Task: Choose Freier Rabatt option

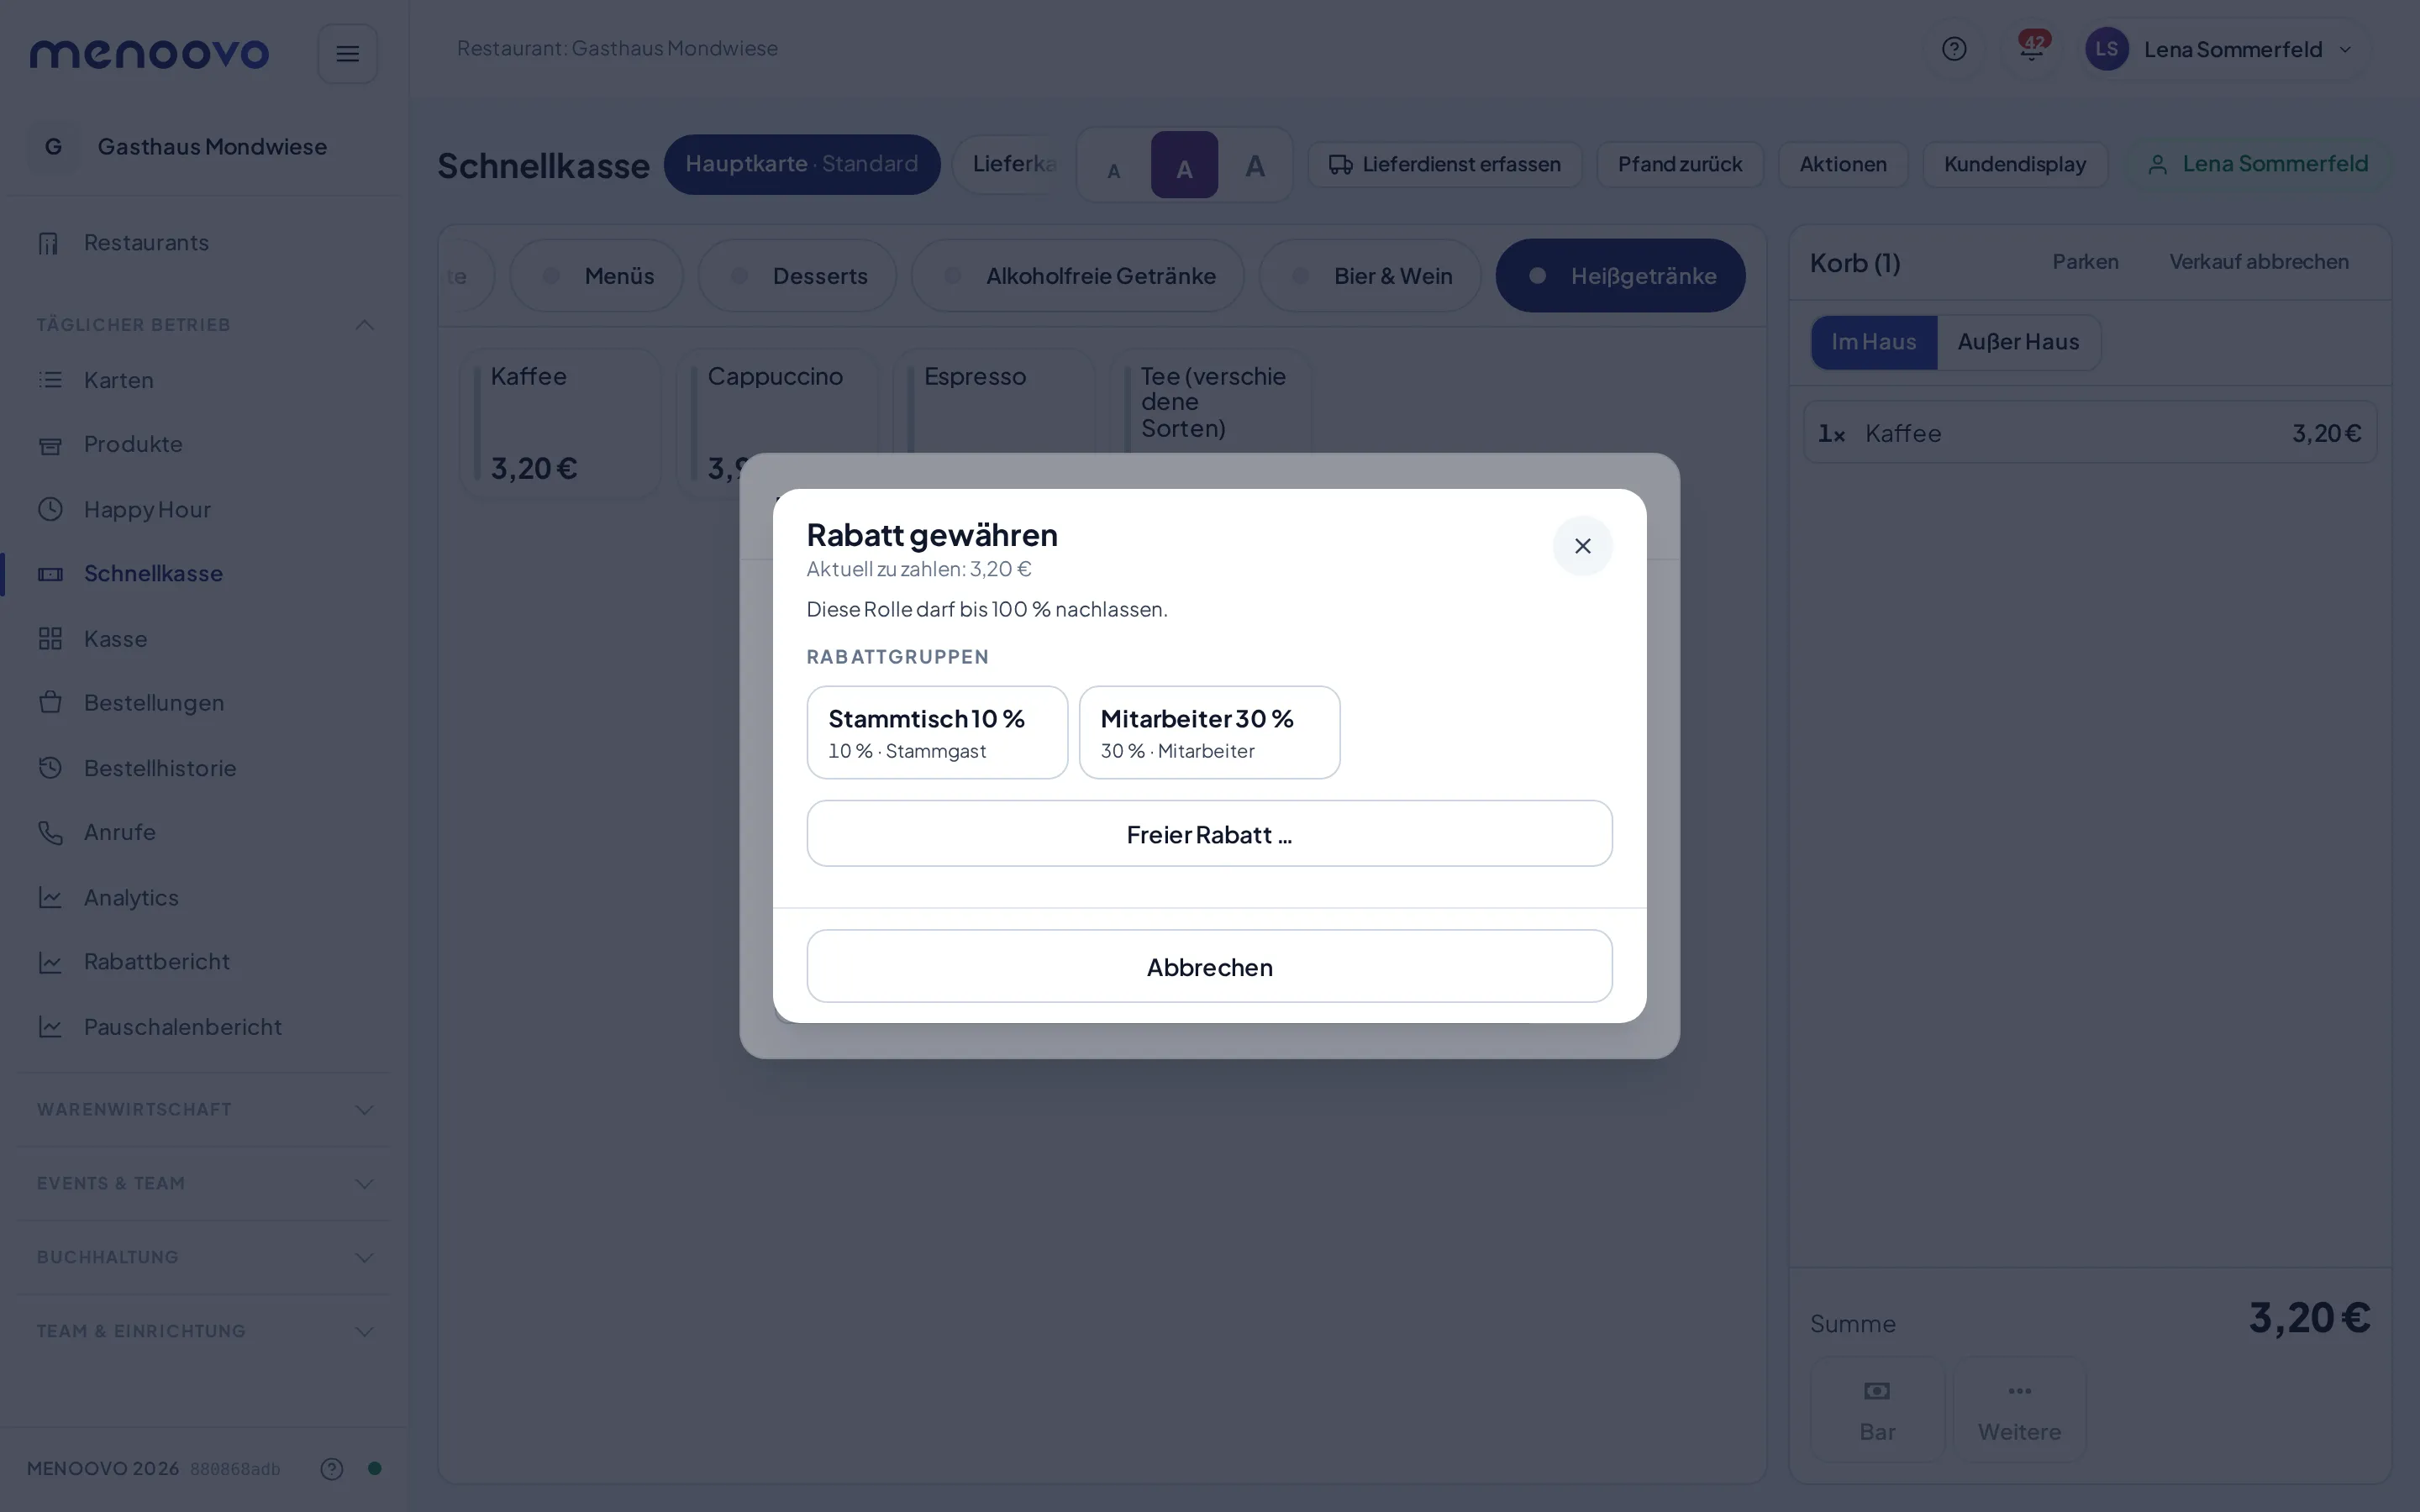Action: 1209,833
